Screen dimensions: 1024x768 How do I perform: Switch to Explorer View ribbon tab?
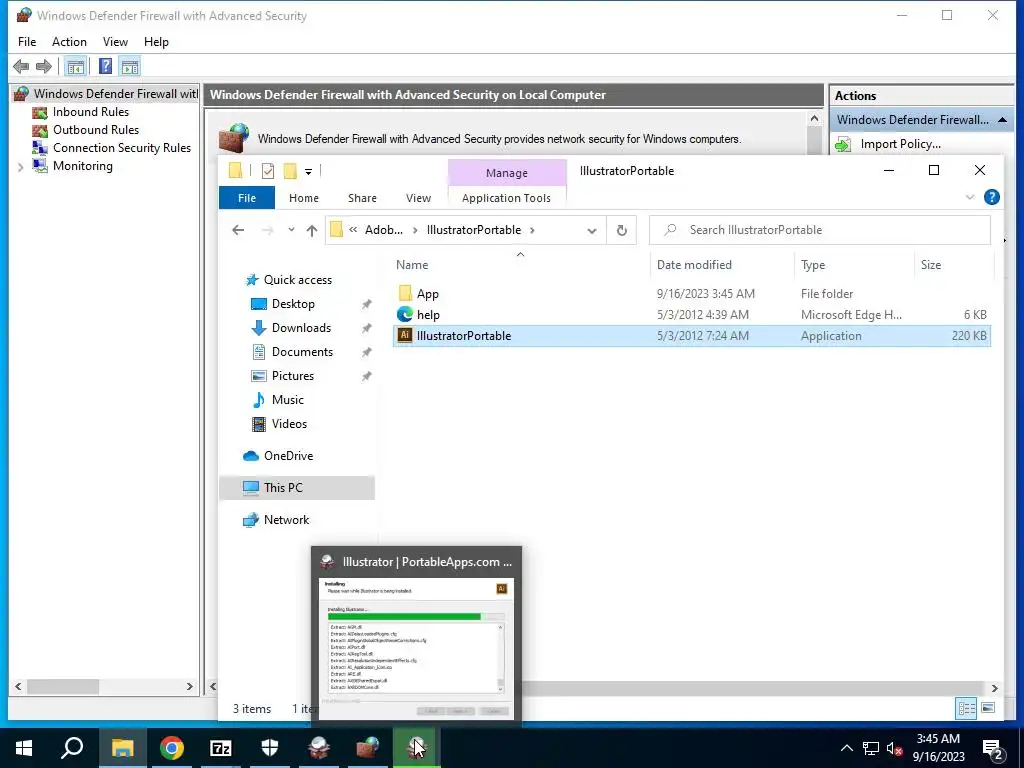[418, 198]
